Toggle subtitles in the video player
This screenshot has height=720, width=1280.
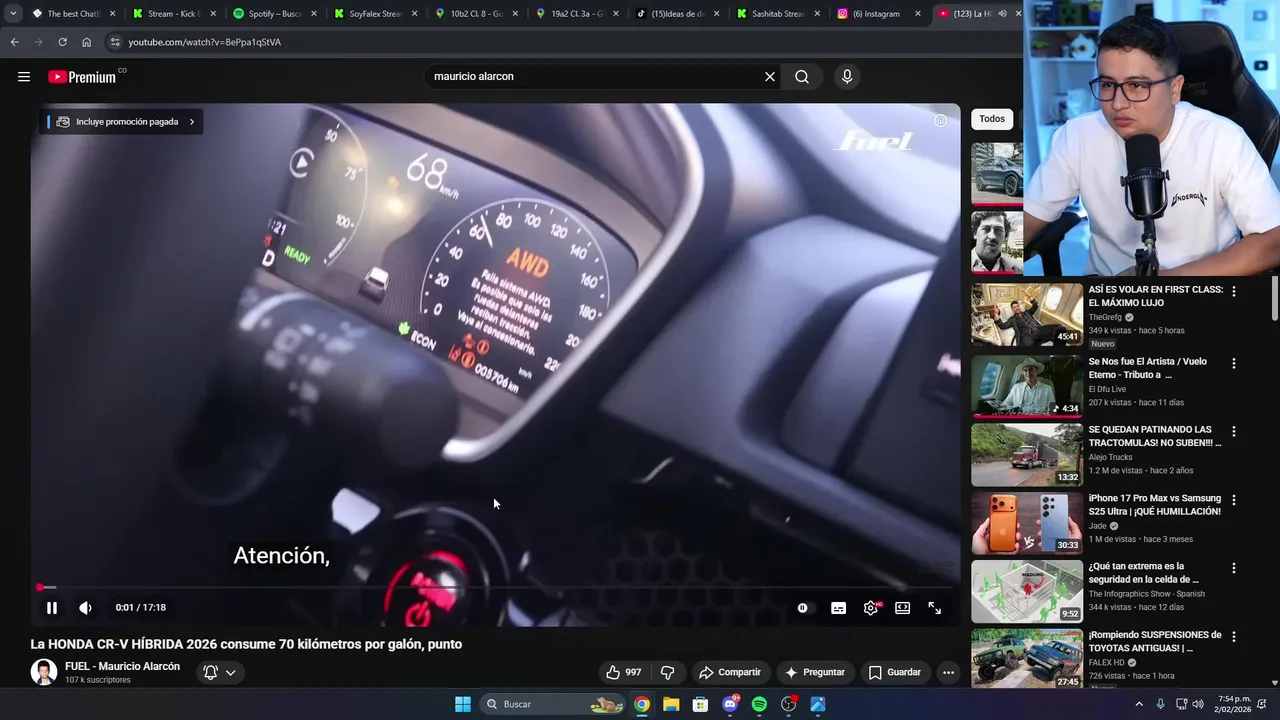pyautogui.click(x=839, y=608)
